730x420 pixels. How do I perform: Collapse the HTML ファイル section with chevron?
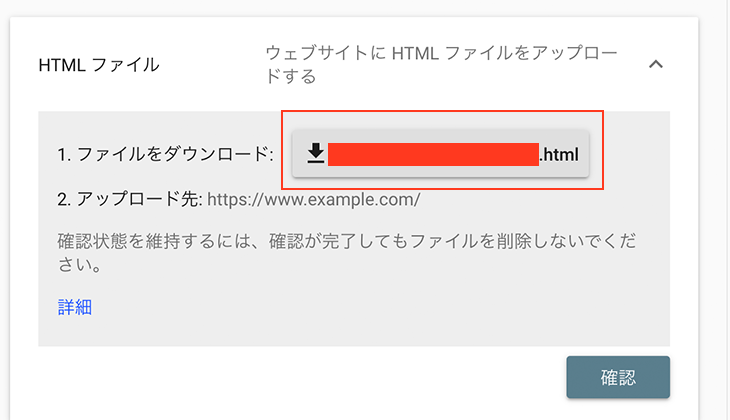tap(656, 64)
